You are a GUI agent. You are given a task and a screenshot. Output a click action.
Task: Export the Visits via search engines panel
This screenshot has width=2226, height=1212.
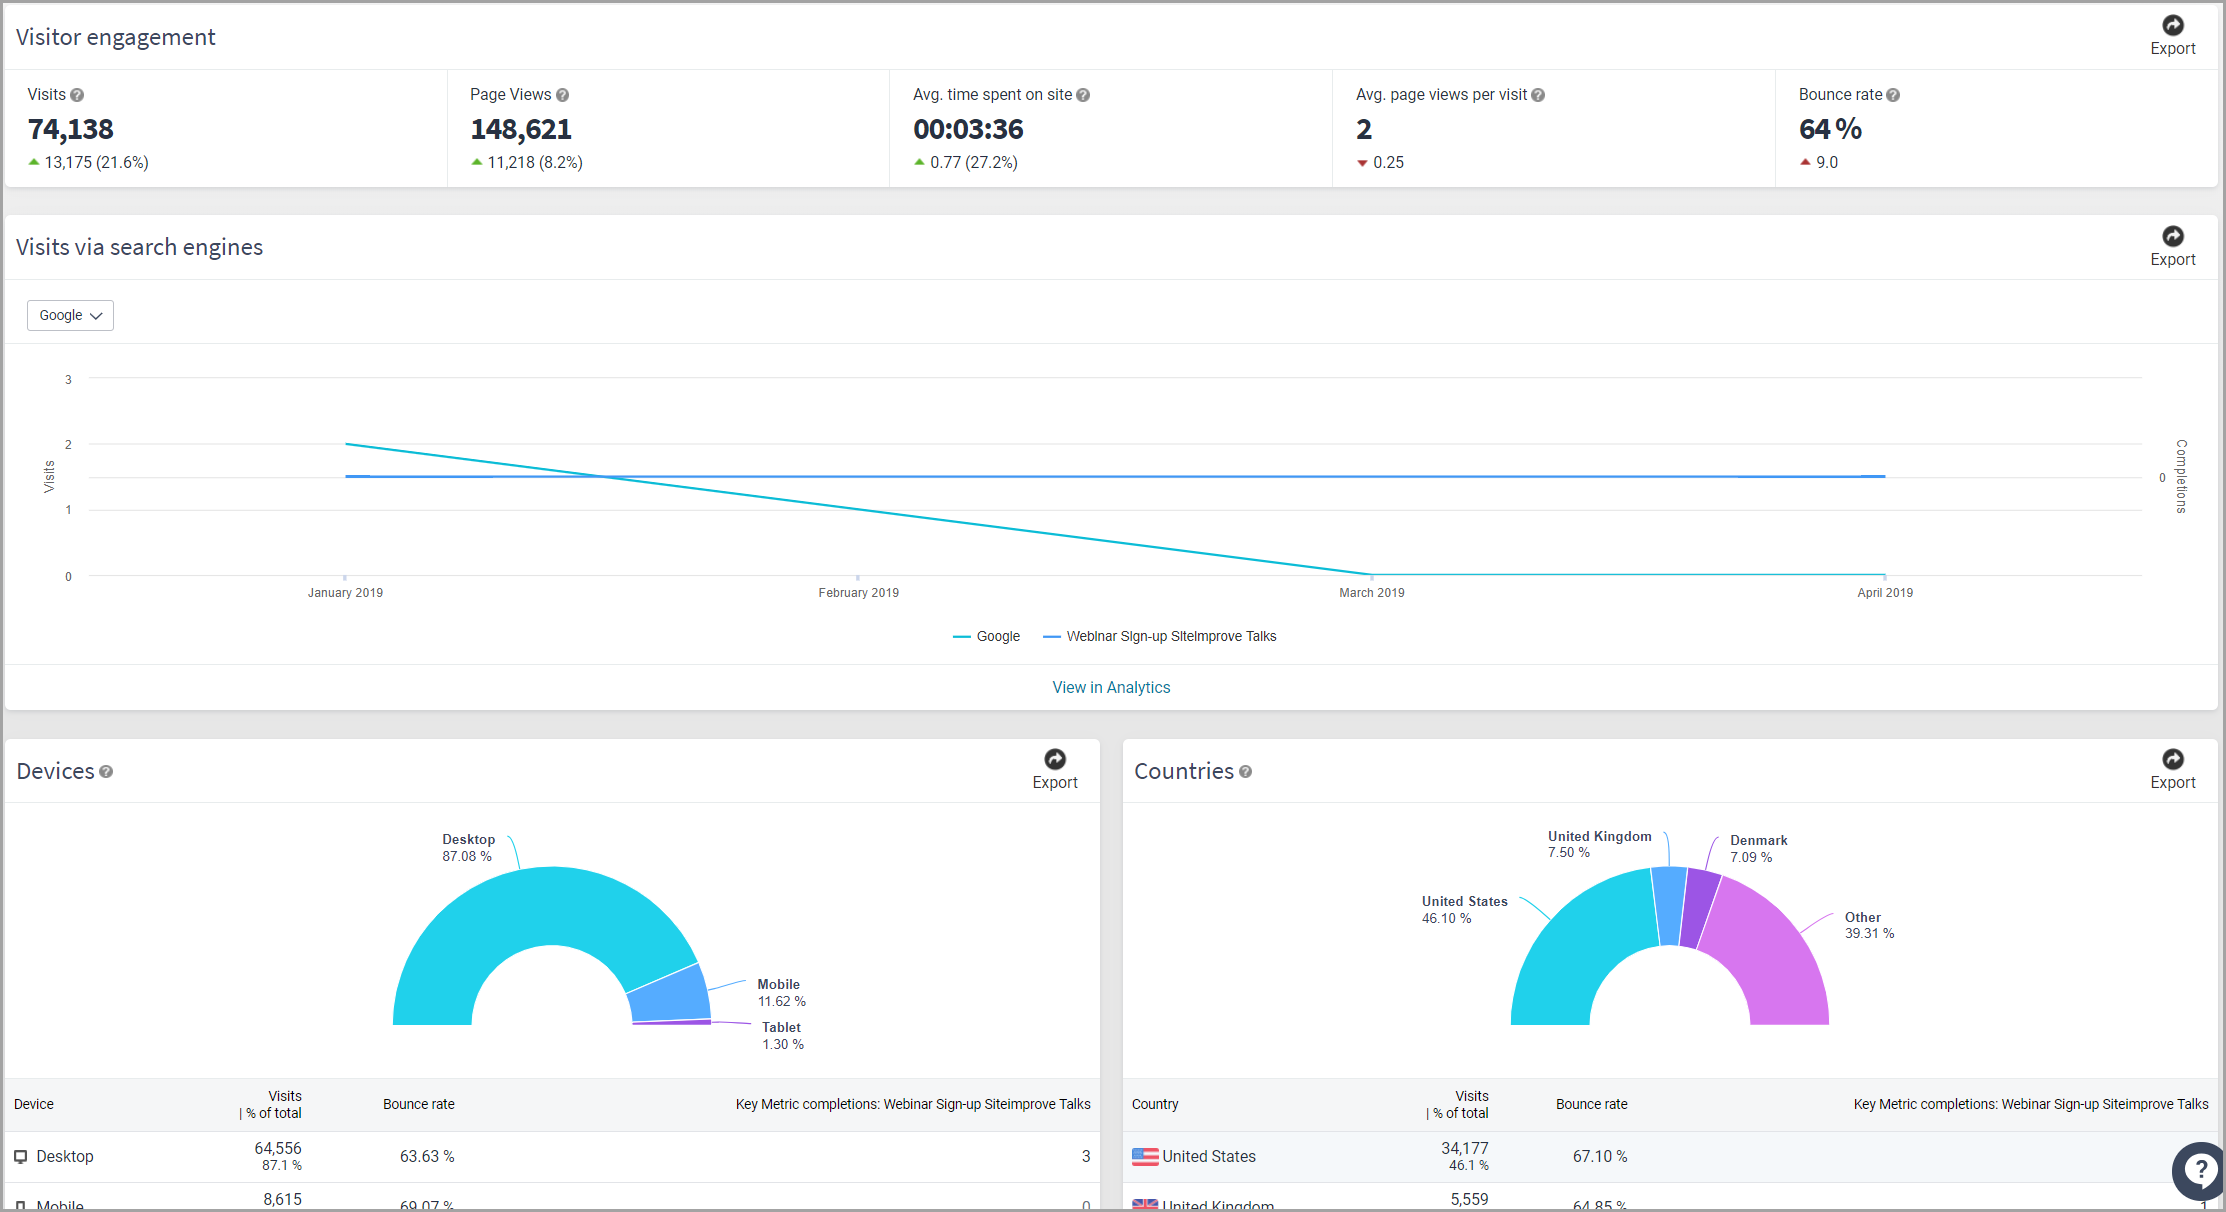pos(2172,247)
